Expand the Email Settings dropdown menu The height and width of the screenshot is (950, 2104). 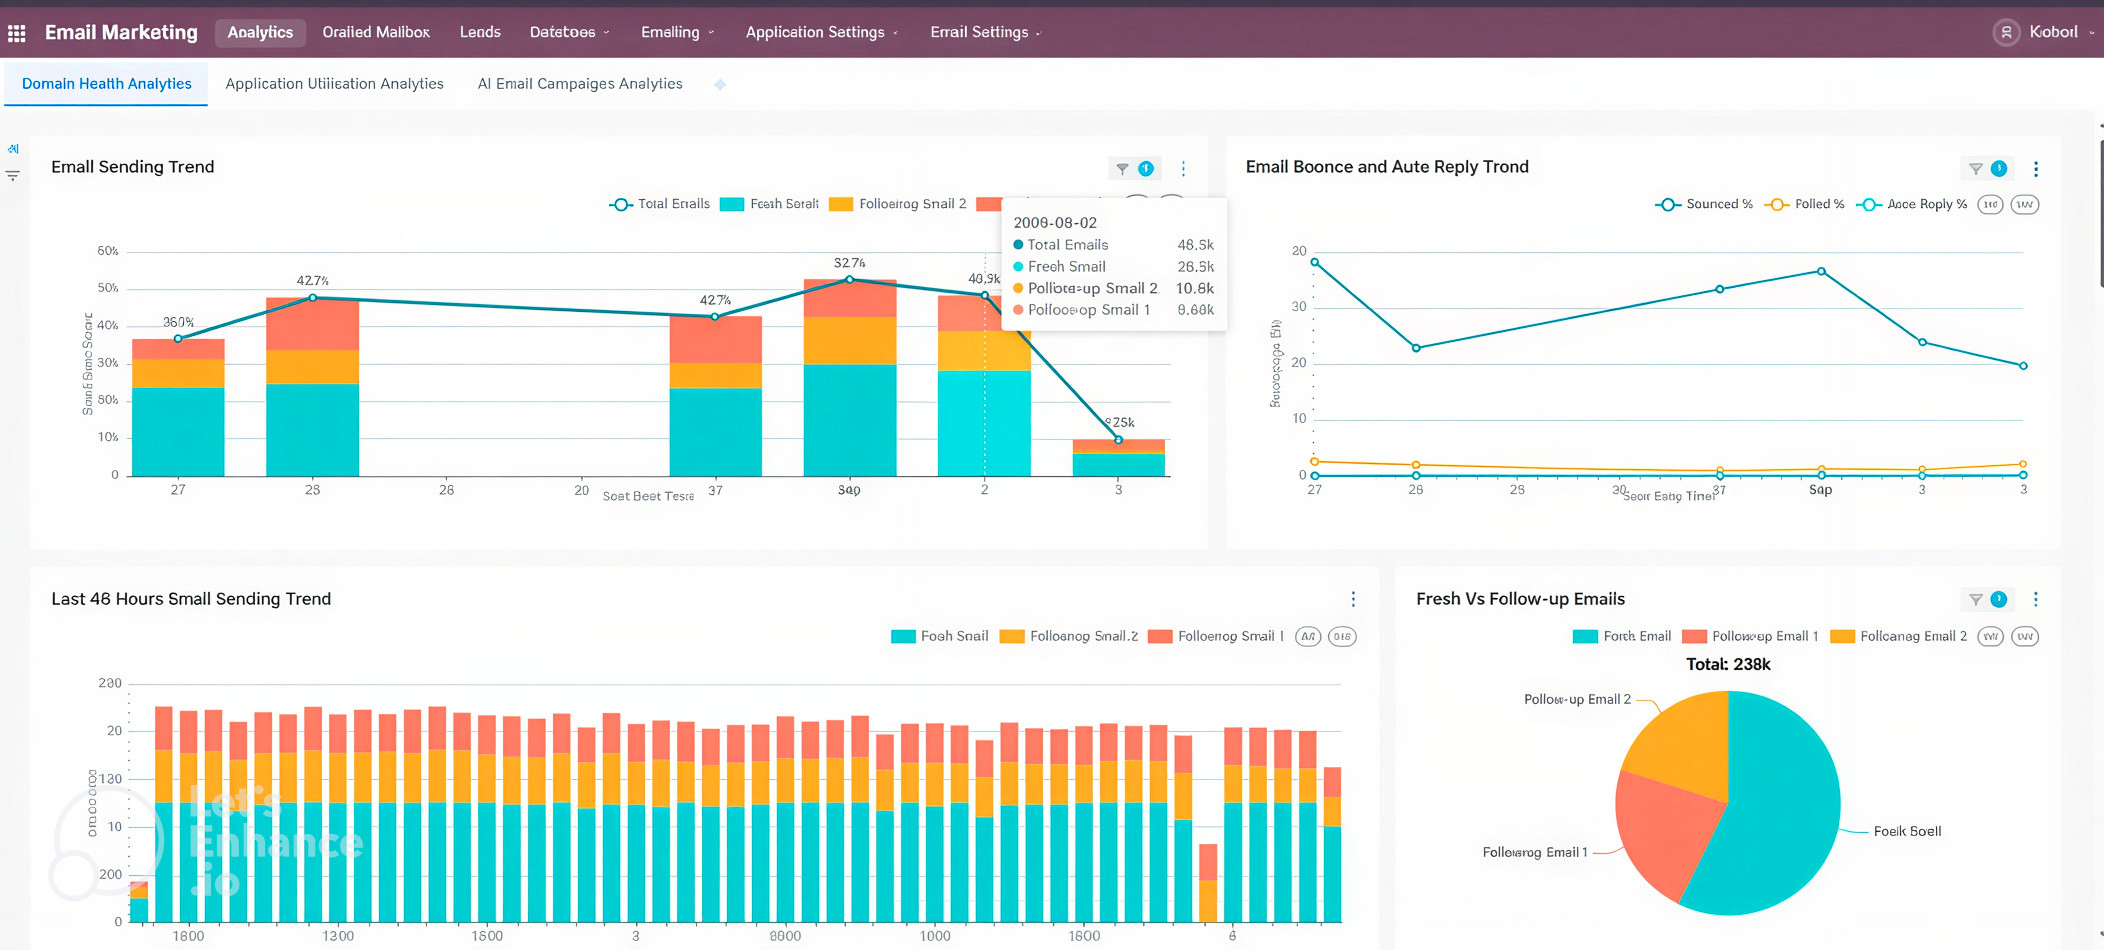click(x=985, y=32)
